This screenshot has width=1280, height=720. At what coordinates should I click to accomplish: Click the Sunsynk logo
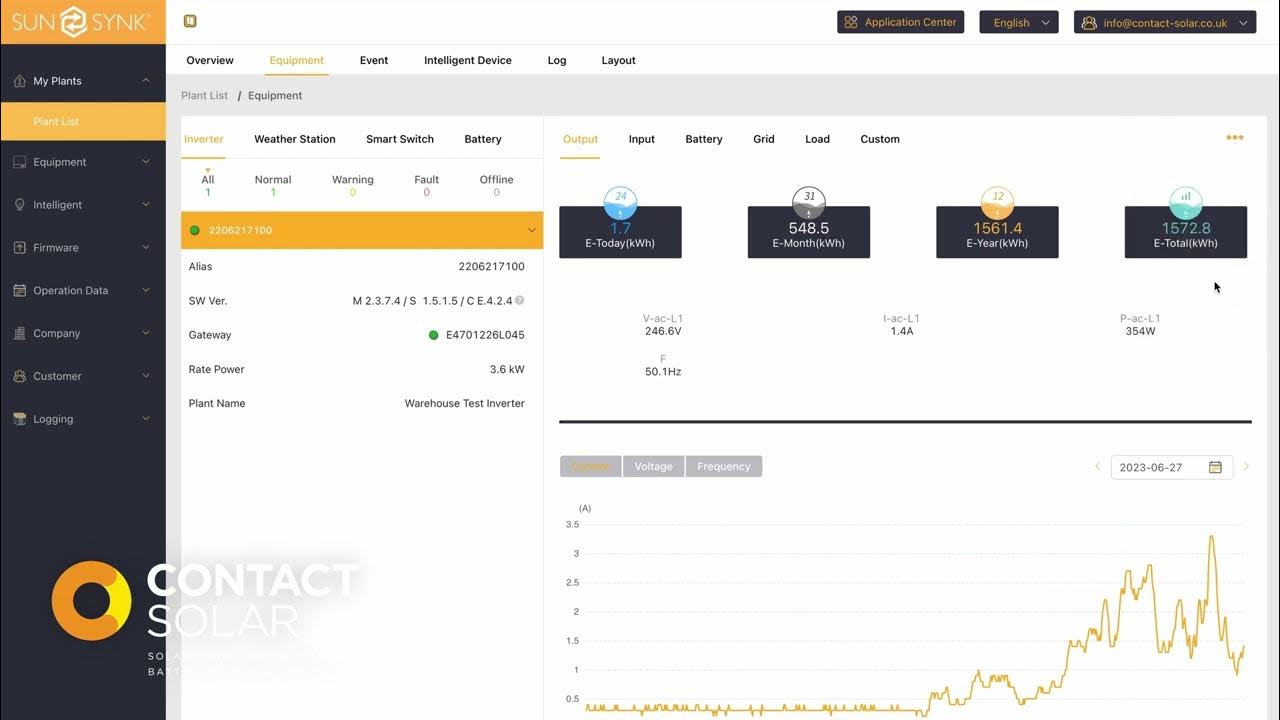coord(82,22)
